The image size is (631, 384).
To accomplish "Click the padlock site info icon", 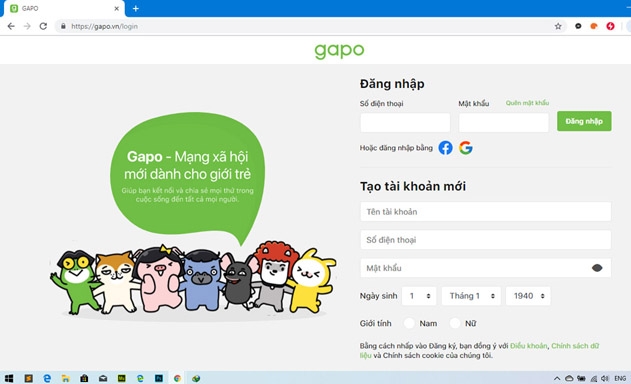I will point(63,26).
